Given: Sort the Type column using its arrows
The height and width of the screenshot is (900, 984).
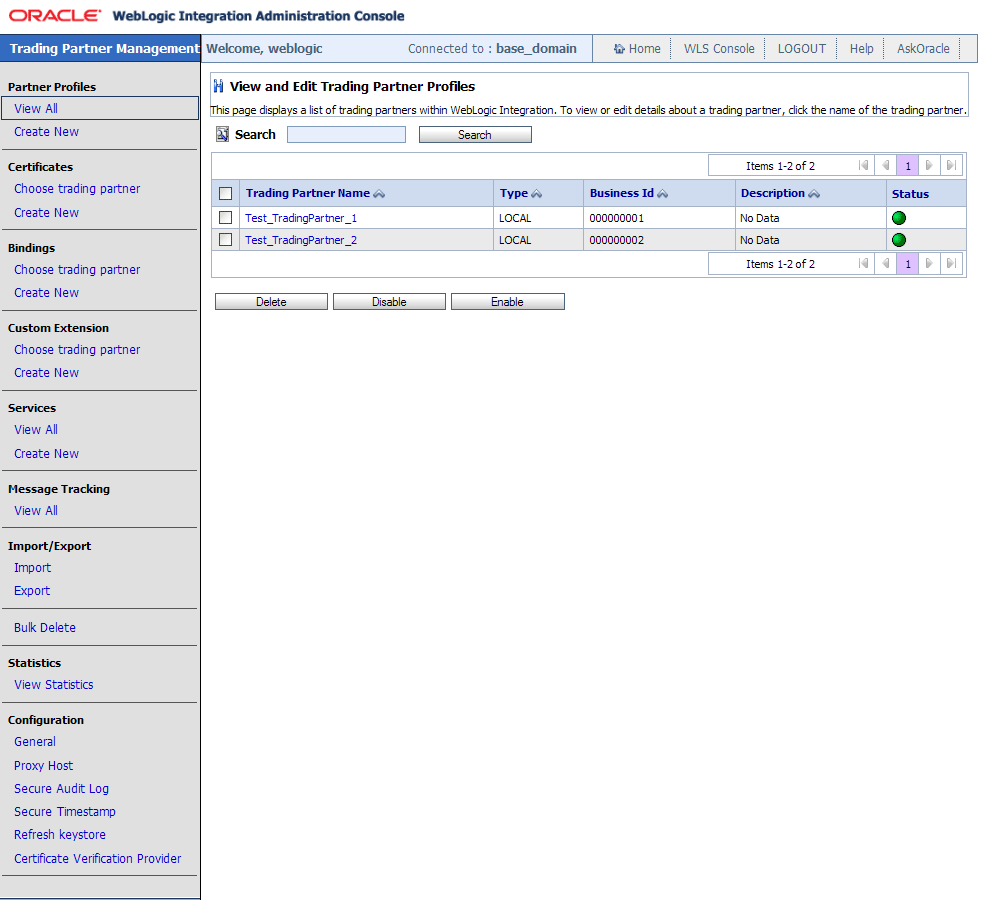Looking at the screenshot, I should click(536, 193).
